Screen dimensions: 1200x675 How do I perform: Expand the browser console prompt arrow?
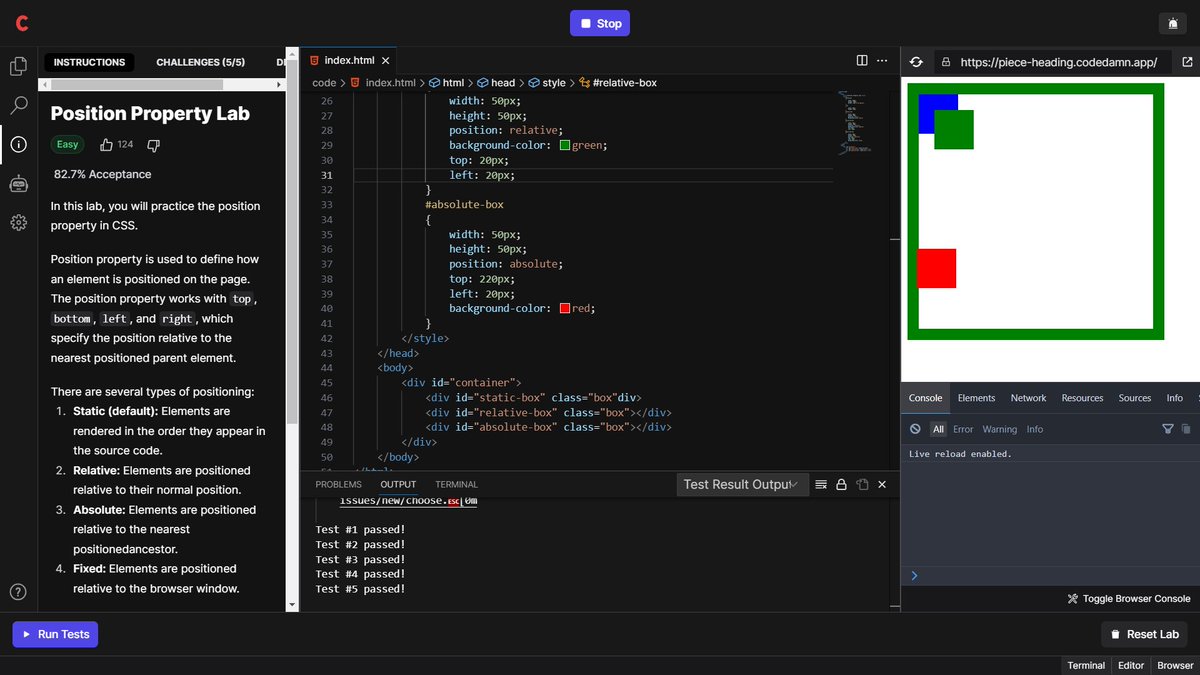click(914, 576)
